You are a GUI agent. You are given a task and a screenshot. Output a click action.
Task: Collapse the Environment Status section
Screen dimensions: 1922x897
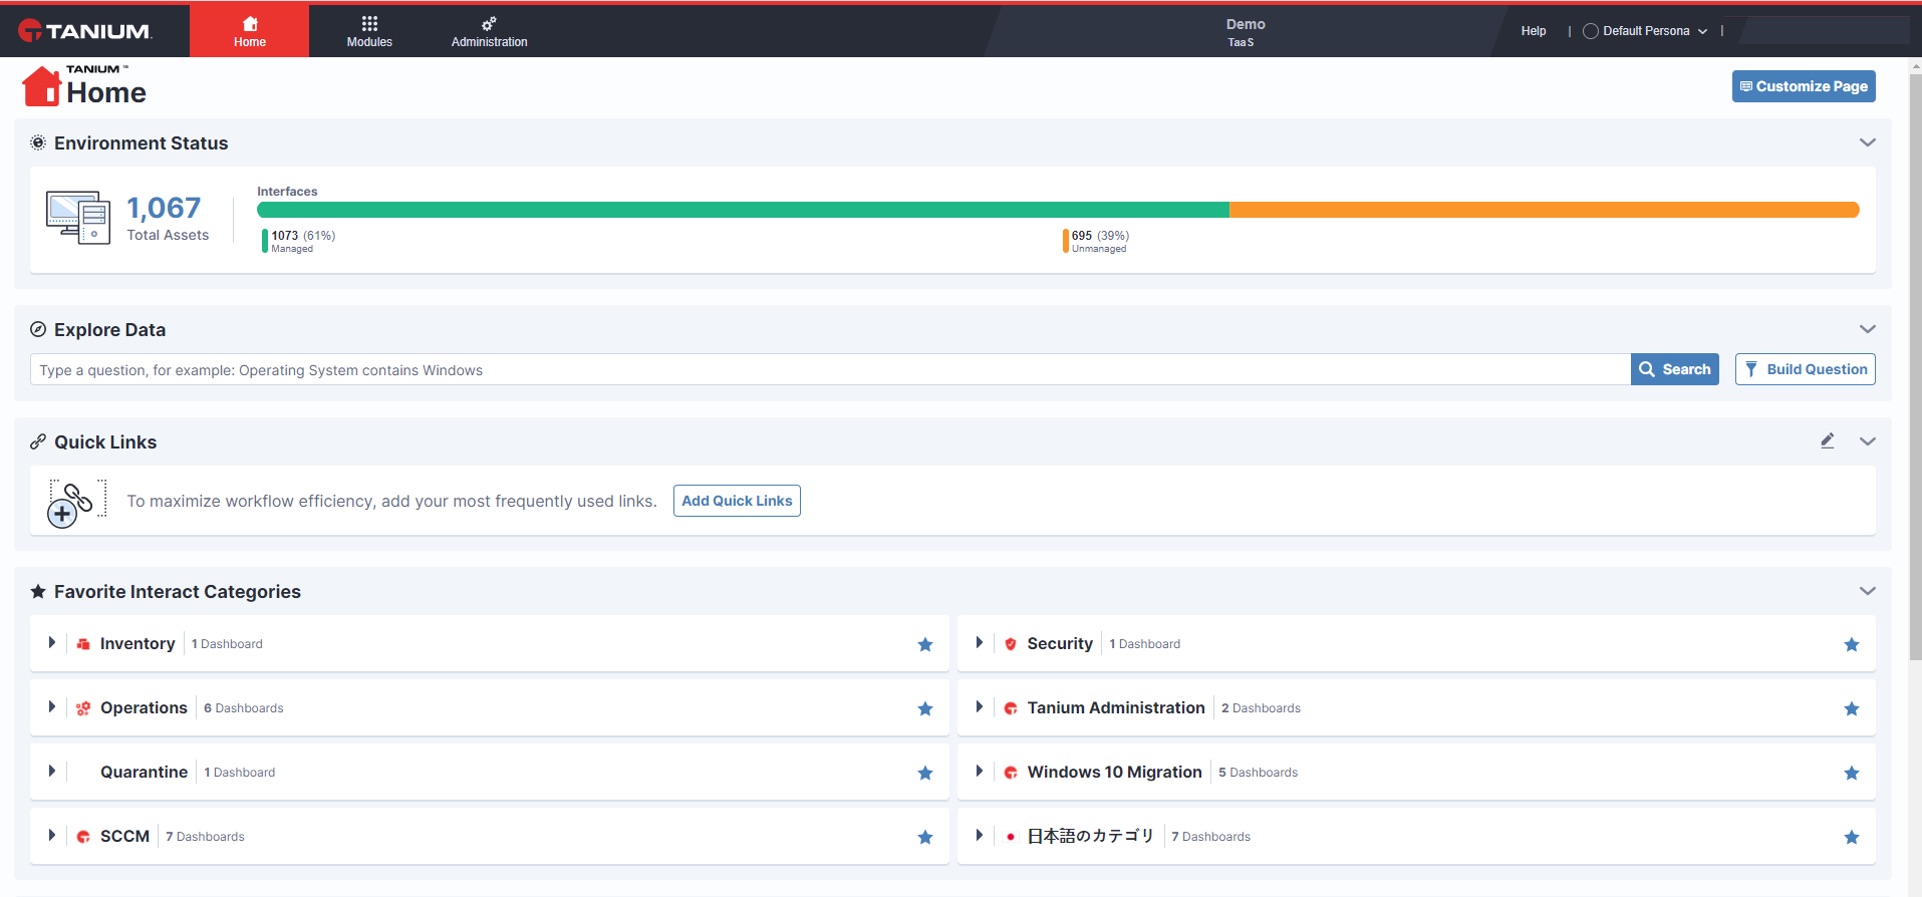(1867, 142)
